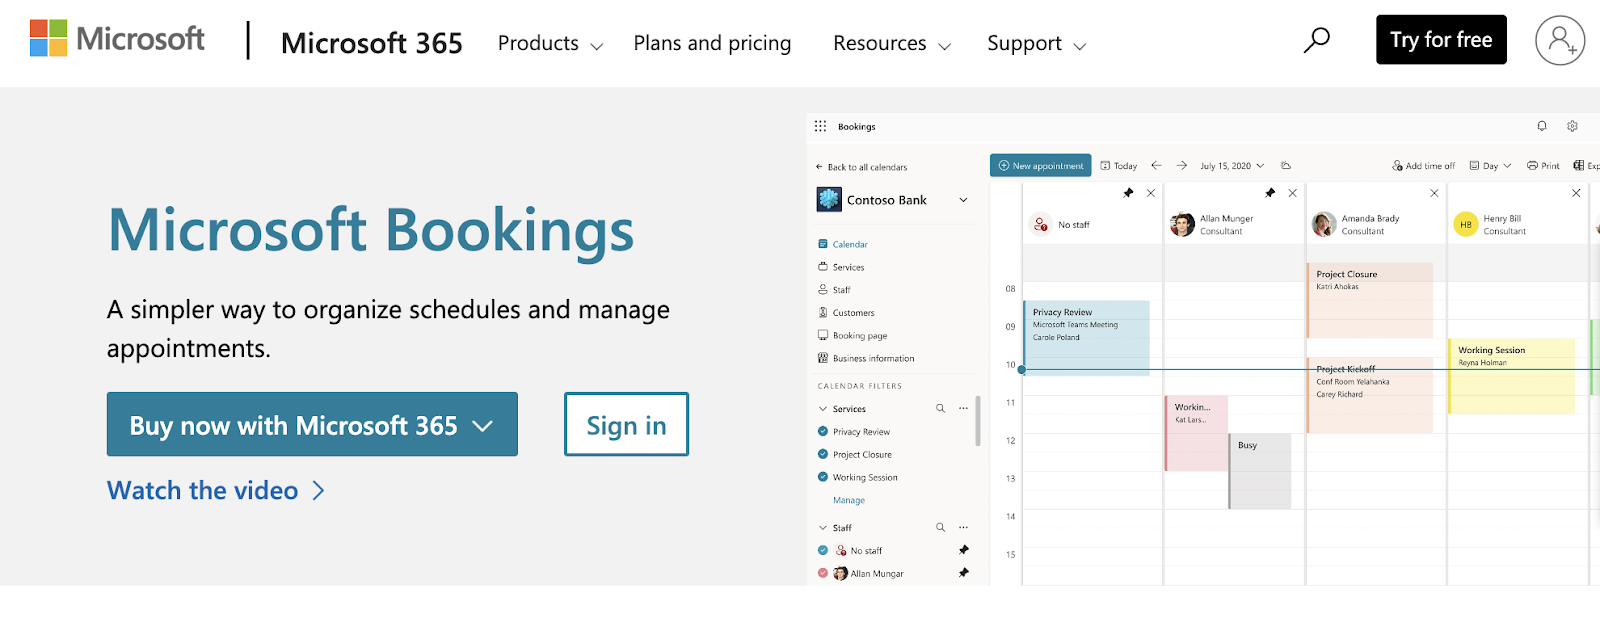The width and height of the screenshot is (1600, 635).
Task: Close the No staff column
Action: tap(1151, 193)
